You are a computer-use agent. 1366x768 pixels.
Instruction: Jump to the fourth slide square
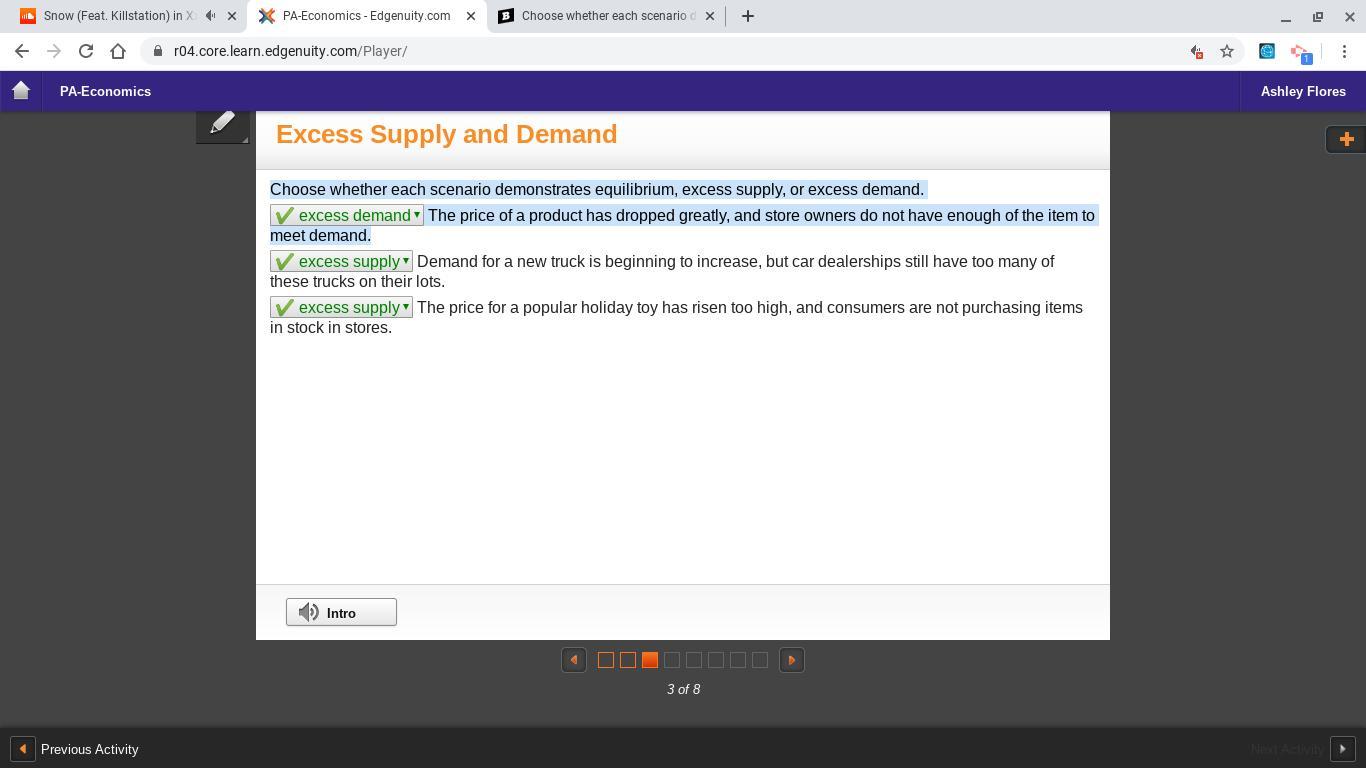click(672, 660)
